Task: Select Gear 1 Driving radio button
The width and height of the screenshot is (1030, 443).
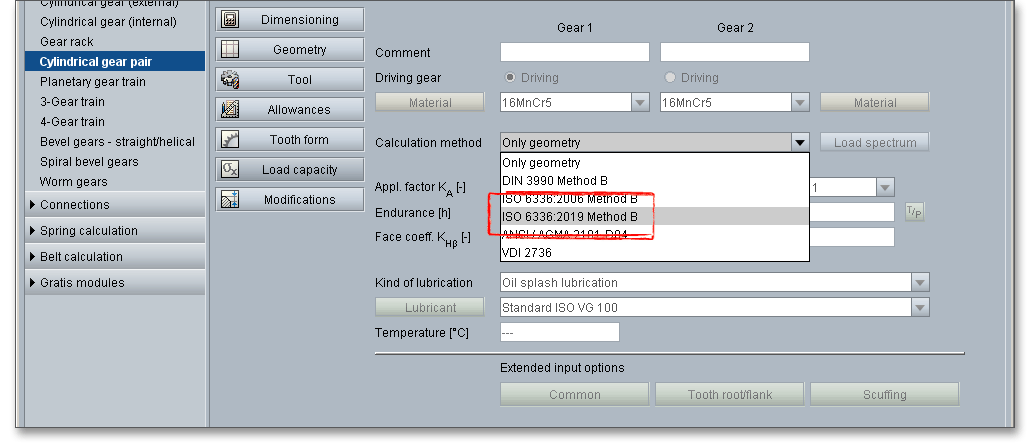Action: [x=510, y=78]
